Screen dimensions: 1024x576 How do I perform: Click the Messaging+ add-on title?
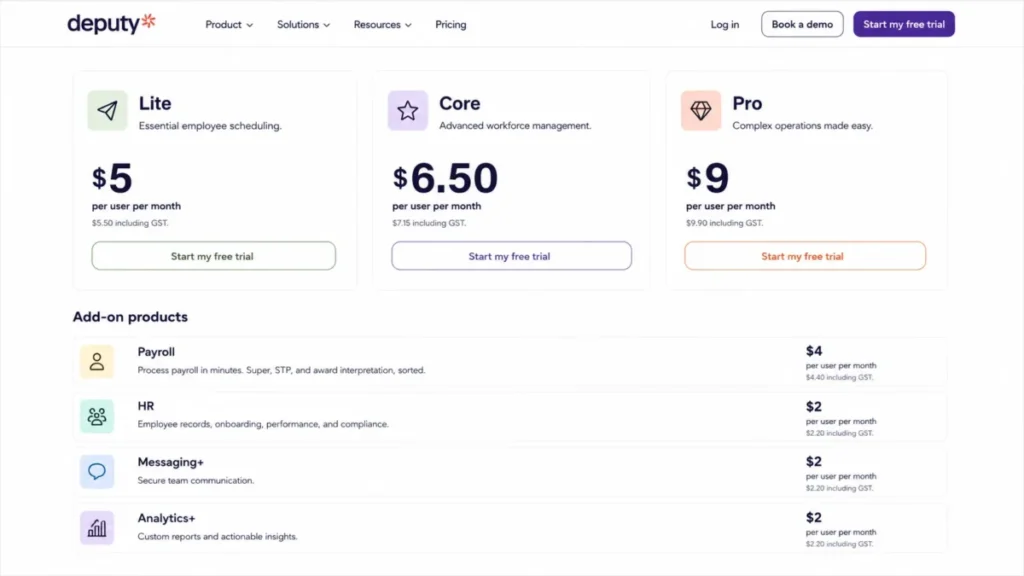(x=170, y=462)
